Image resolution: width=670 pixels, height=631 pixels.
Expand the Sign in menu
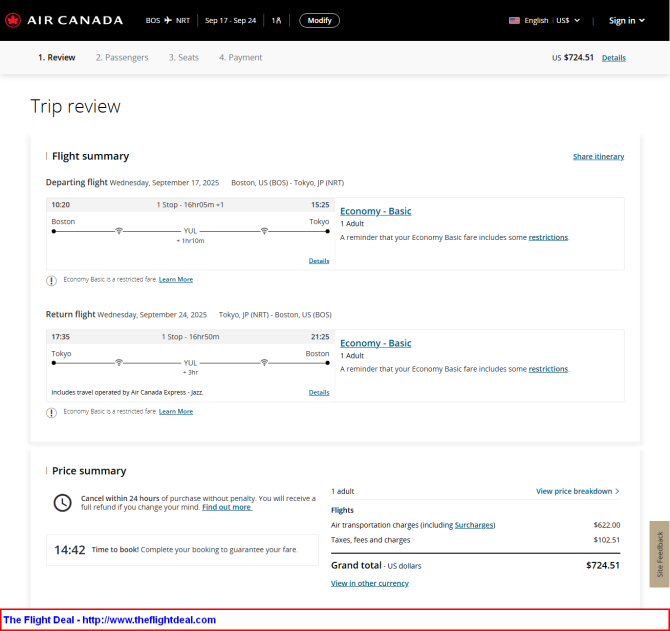click(626, 21)
